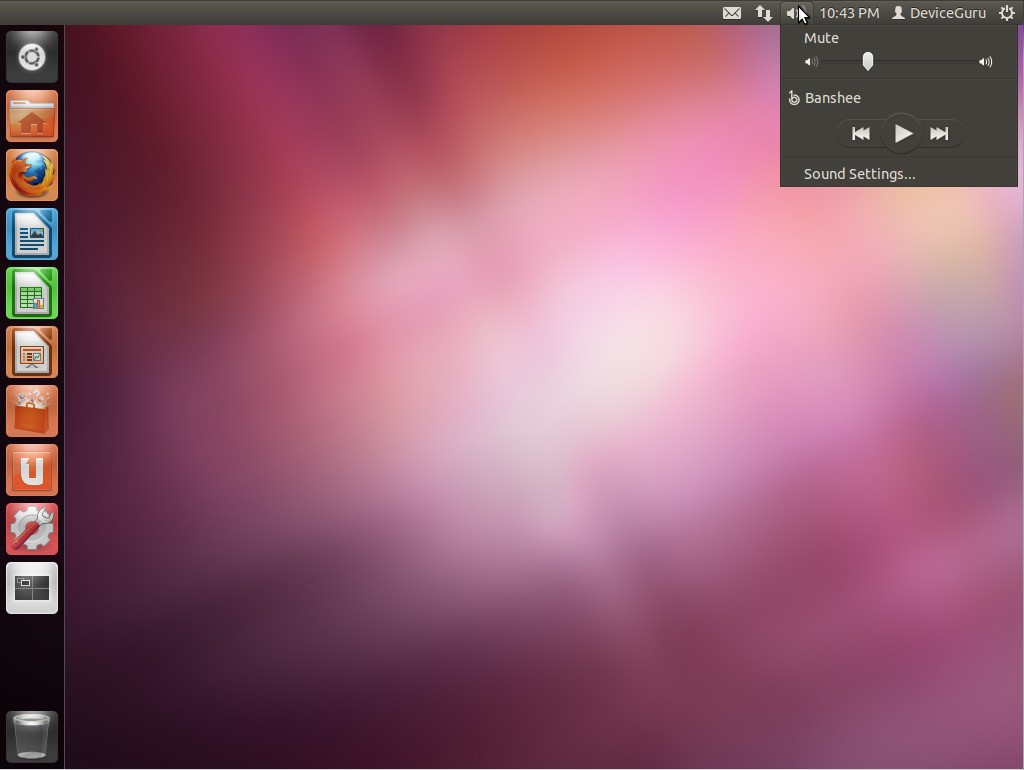The width and height of the screenshot is (1024, 770).
Task: Close the sound menu via speaker indicator
Action: (x=796, y=13)
